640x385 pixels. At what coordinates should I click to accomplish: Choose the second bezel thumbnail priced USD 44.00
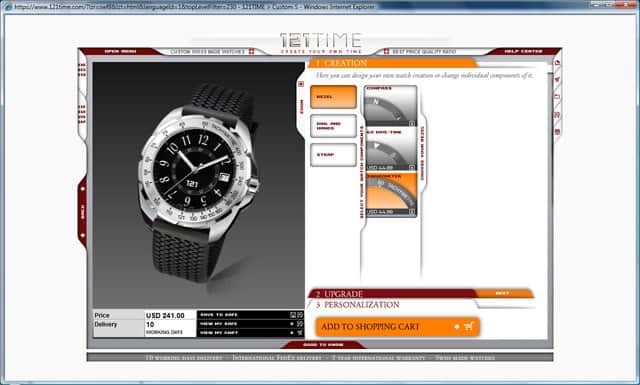391,149
